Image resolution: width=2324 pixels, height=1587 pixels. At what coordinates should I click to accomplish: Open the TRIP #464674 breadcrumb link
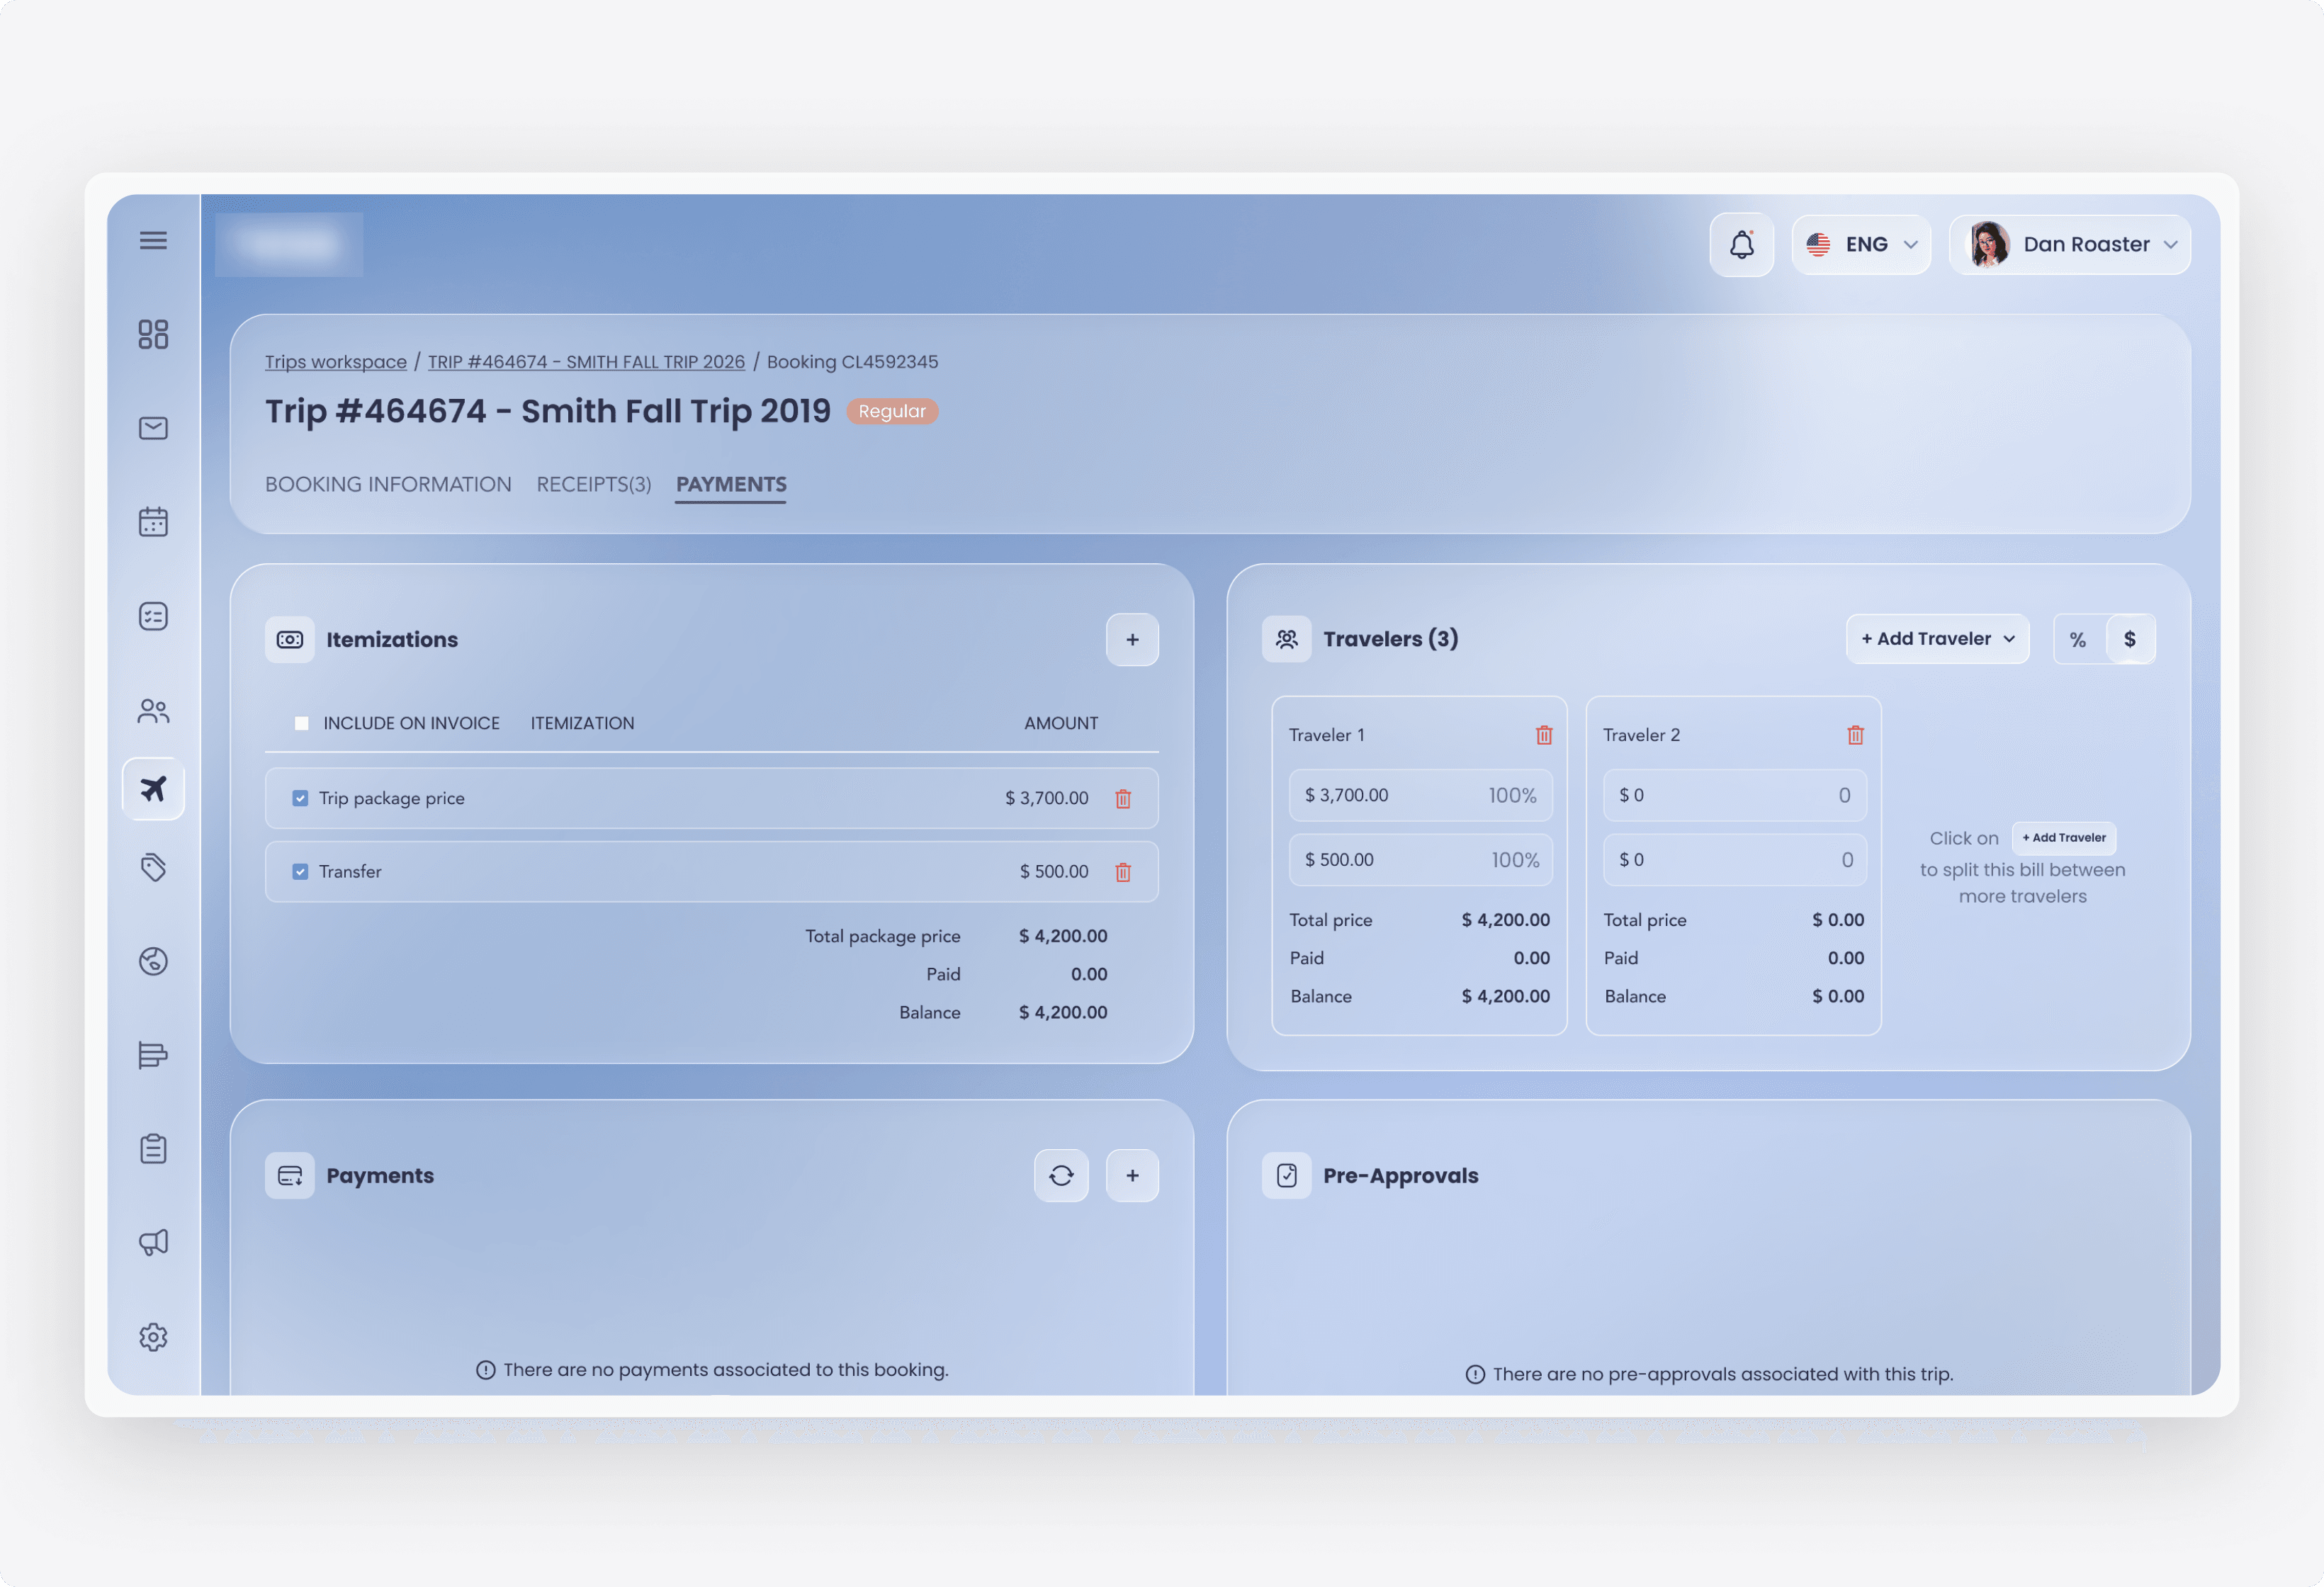click(586, 362)
